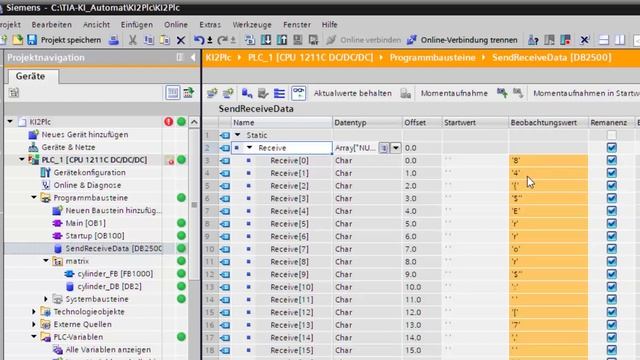This screenshot has width=640, height=360.
Task: Open the Online menu
Action: click(176, 24)
